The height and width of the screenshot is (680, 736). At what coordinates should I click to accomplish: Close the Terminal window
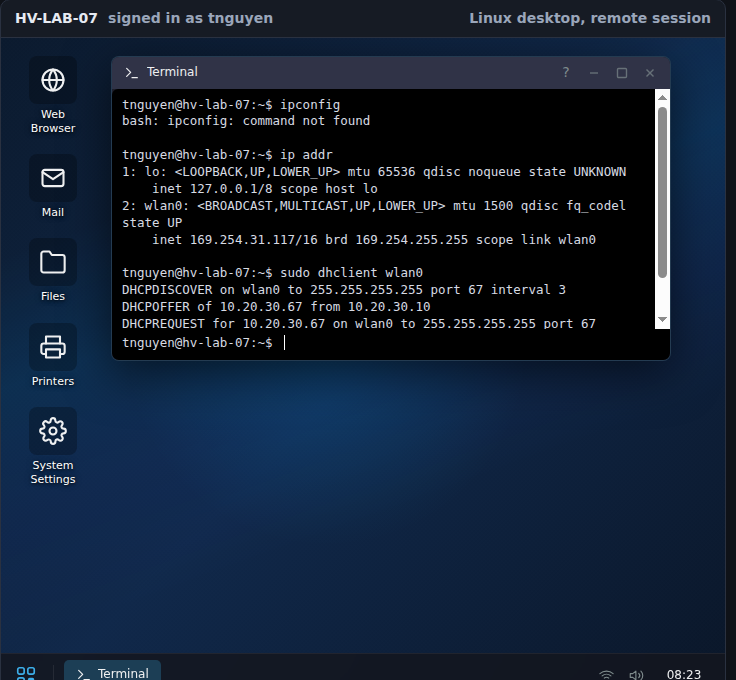click(x=650, y=73)
